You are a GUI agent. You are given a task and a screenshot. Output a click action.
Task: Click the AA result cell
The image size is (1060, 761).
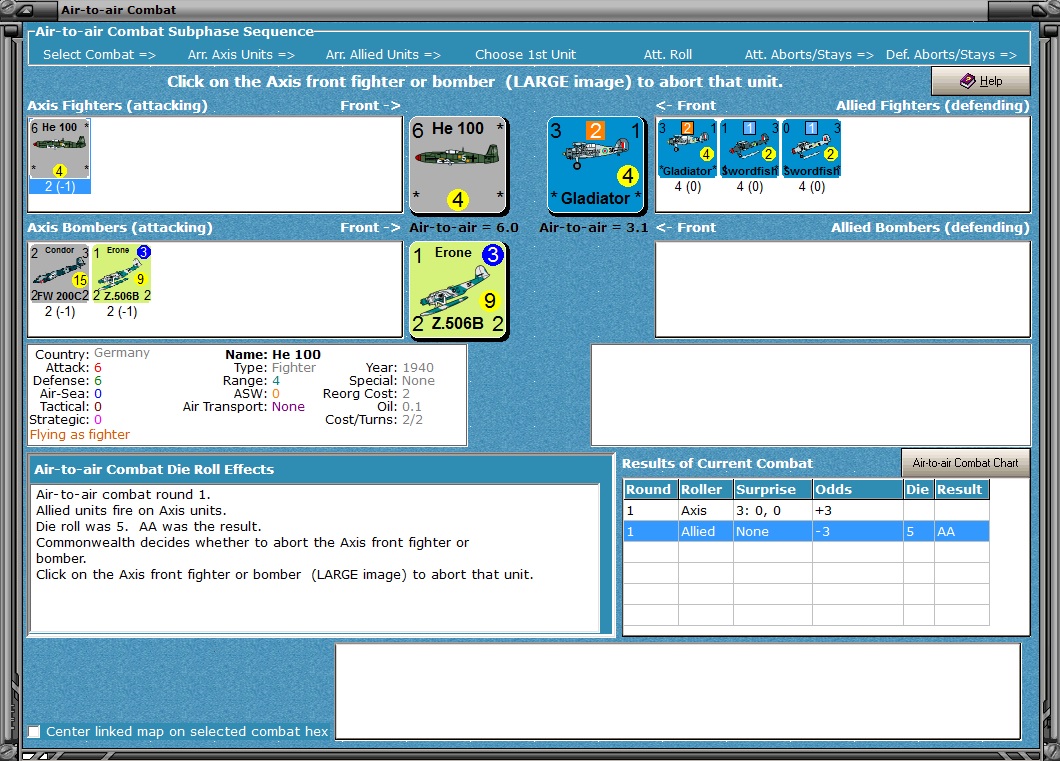click(961, 531)
